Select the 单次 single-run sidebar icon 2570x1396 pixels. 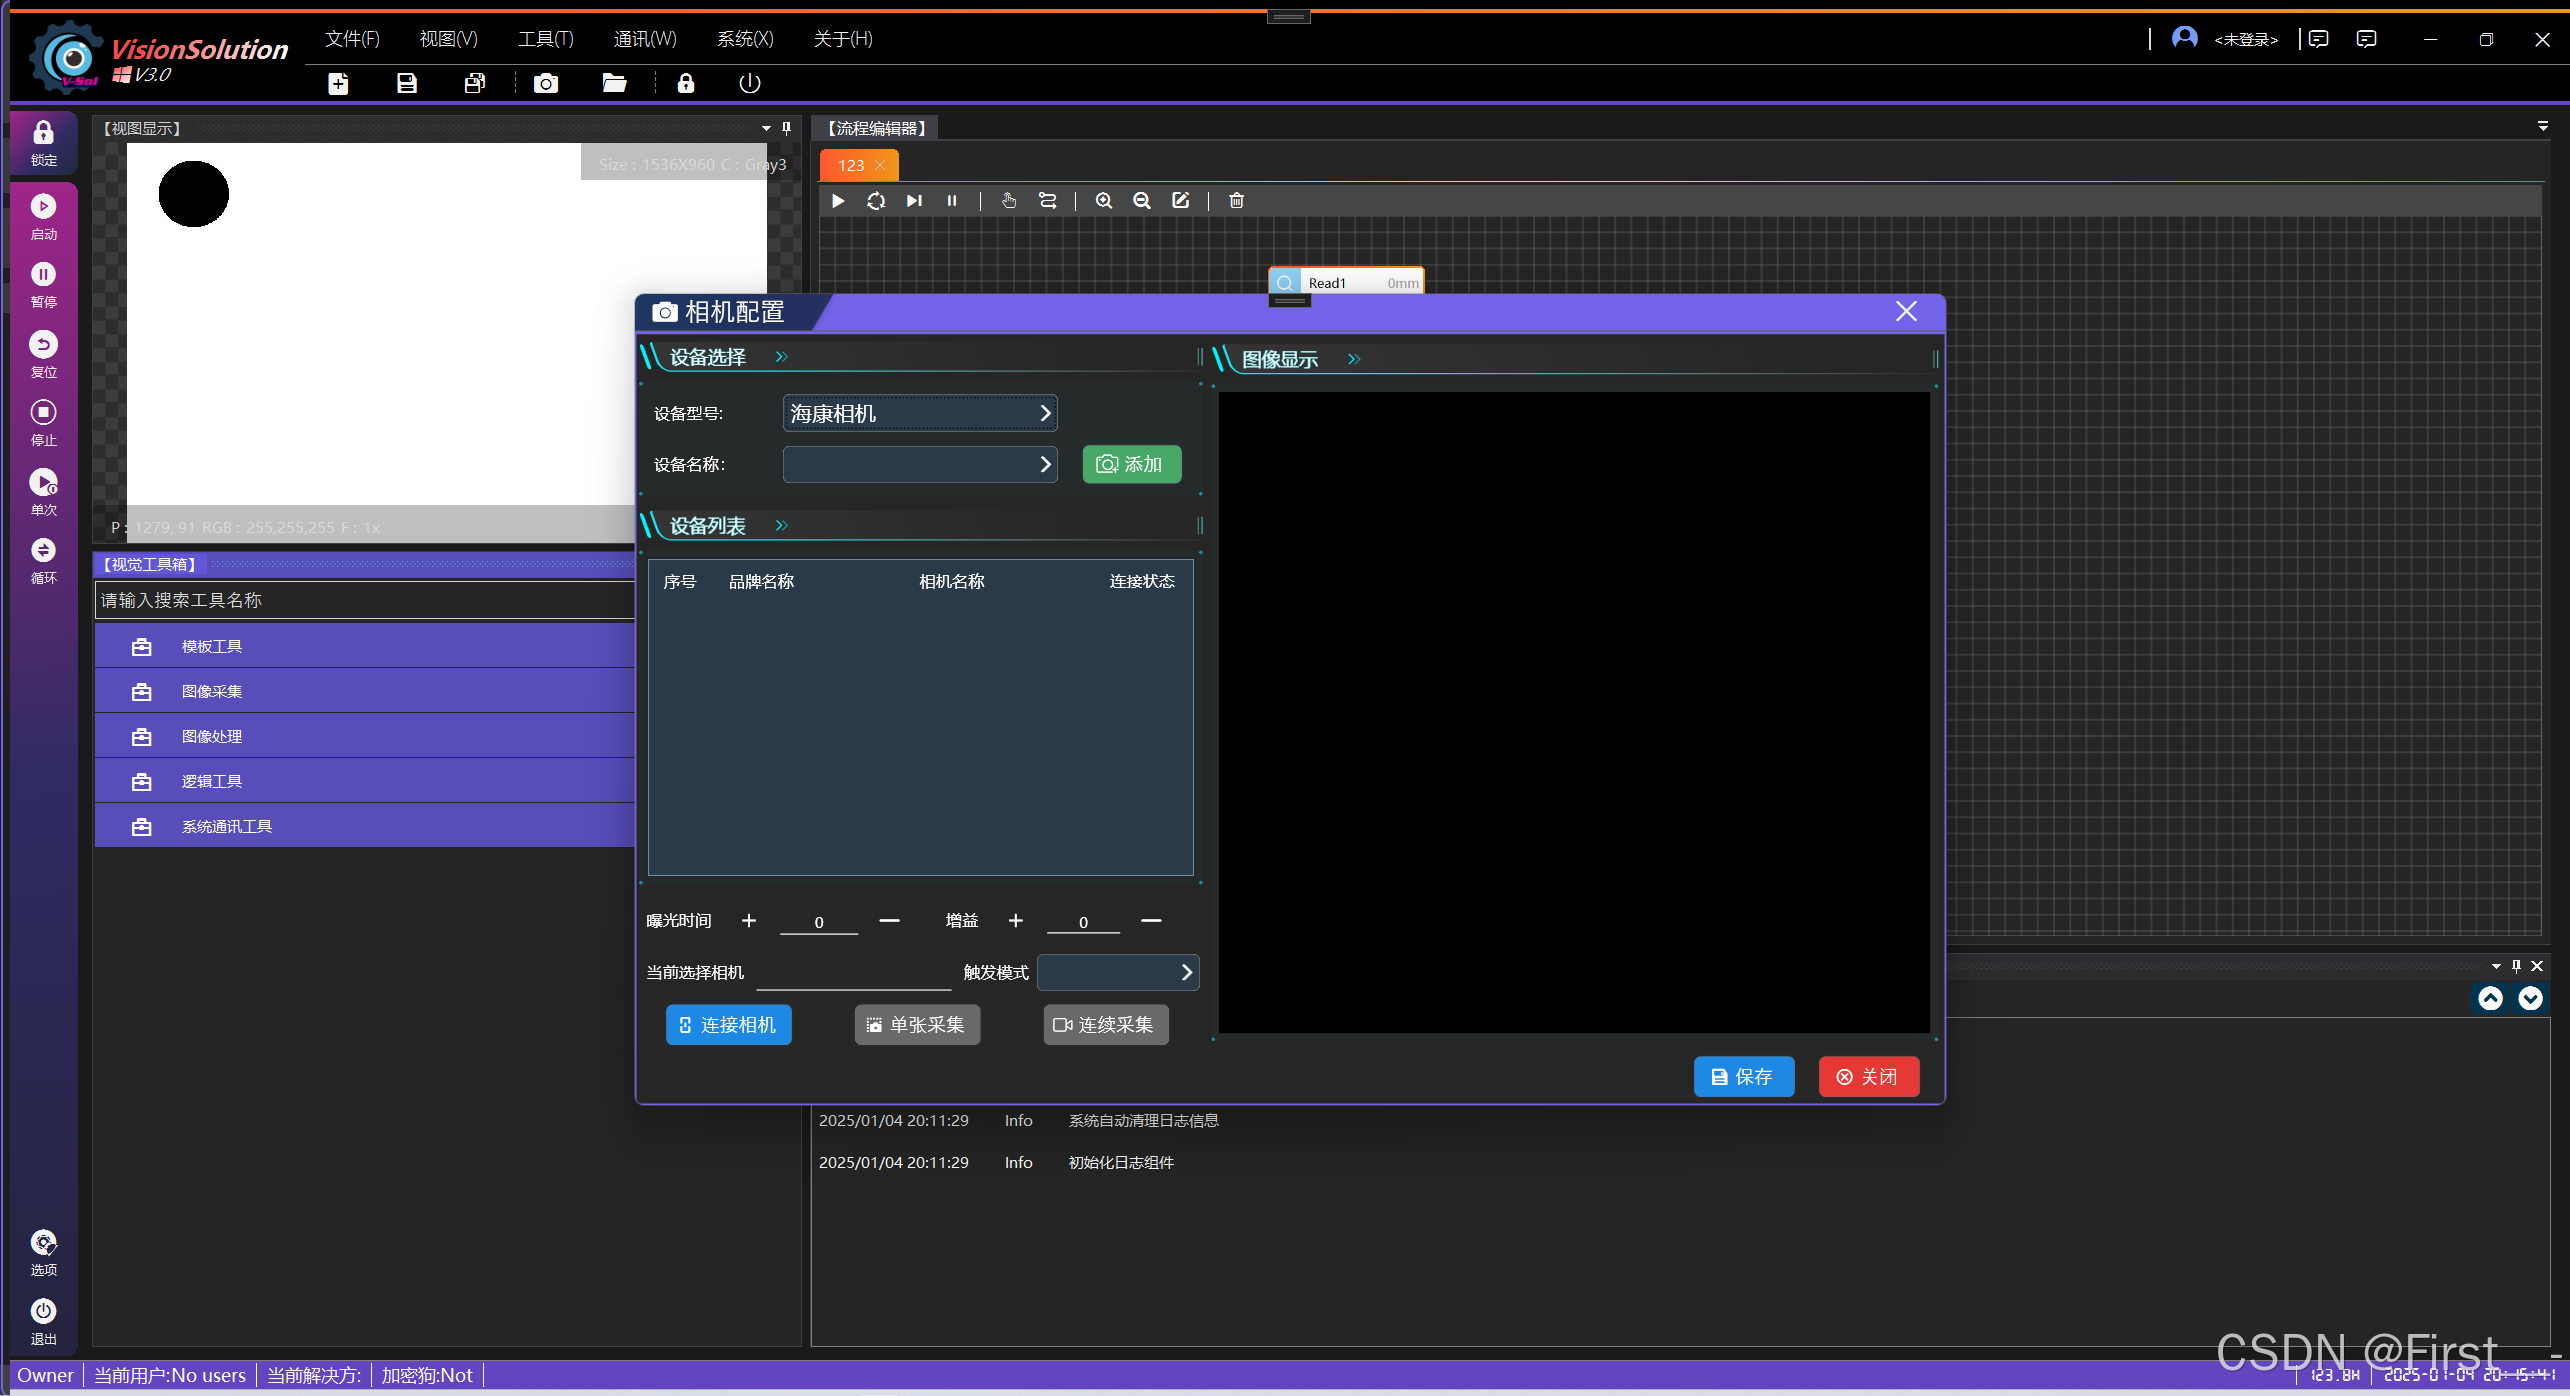click(42, 489)
